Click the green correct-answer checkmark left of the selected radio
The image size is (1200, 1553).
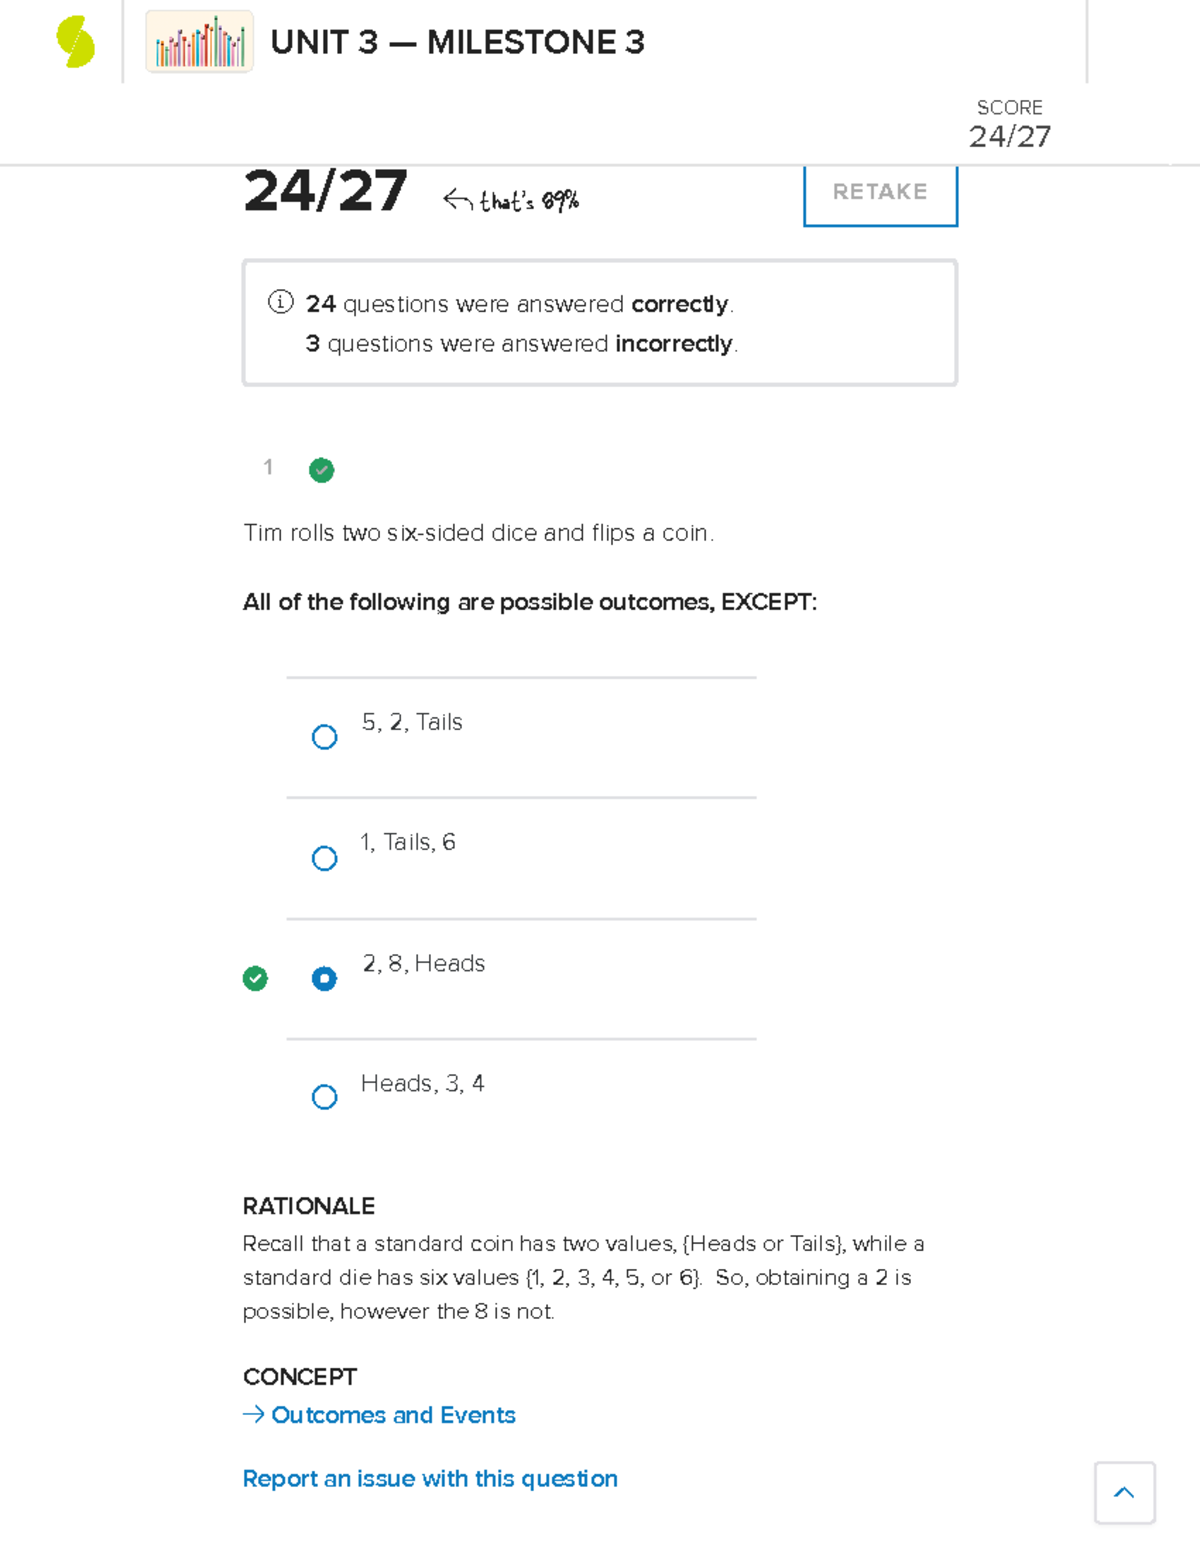pos(255,978)
